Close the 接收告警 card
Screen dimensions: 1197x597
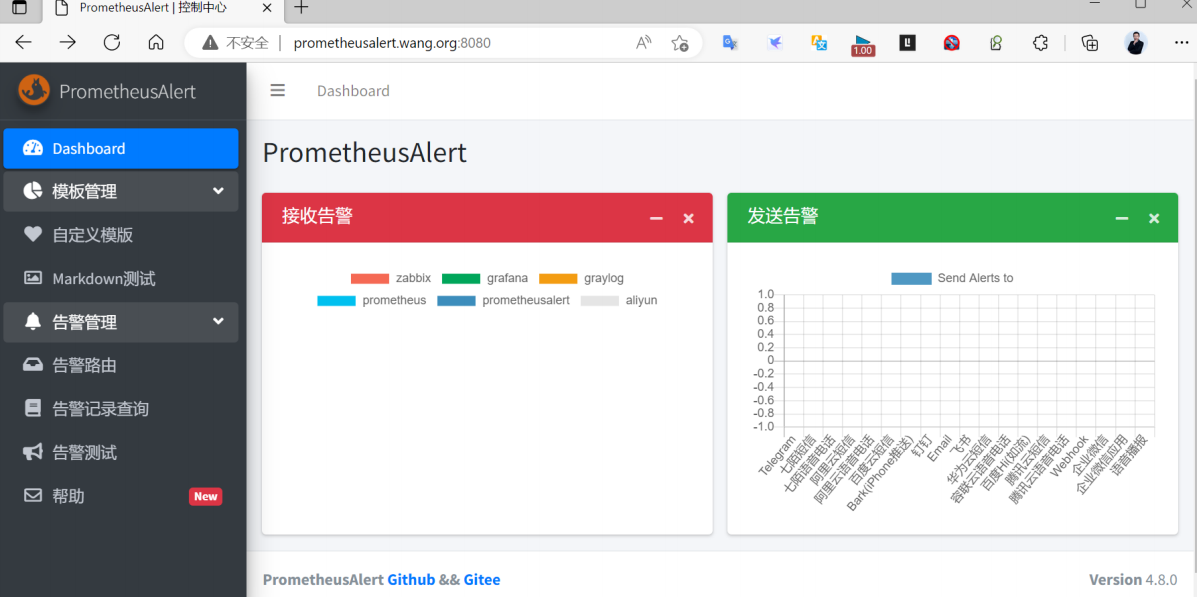689,218
